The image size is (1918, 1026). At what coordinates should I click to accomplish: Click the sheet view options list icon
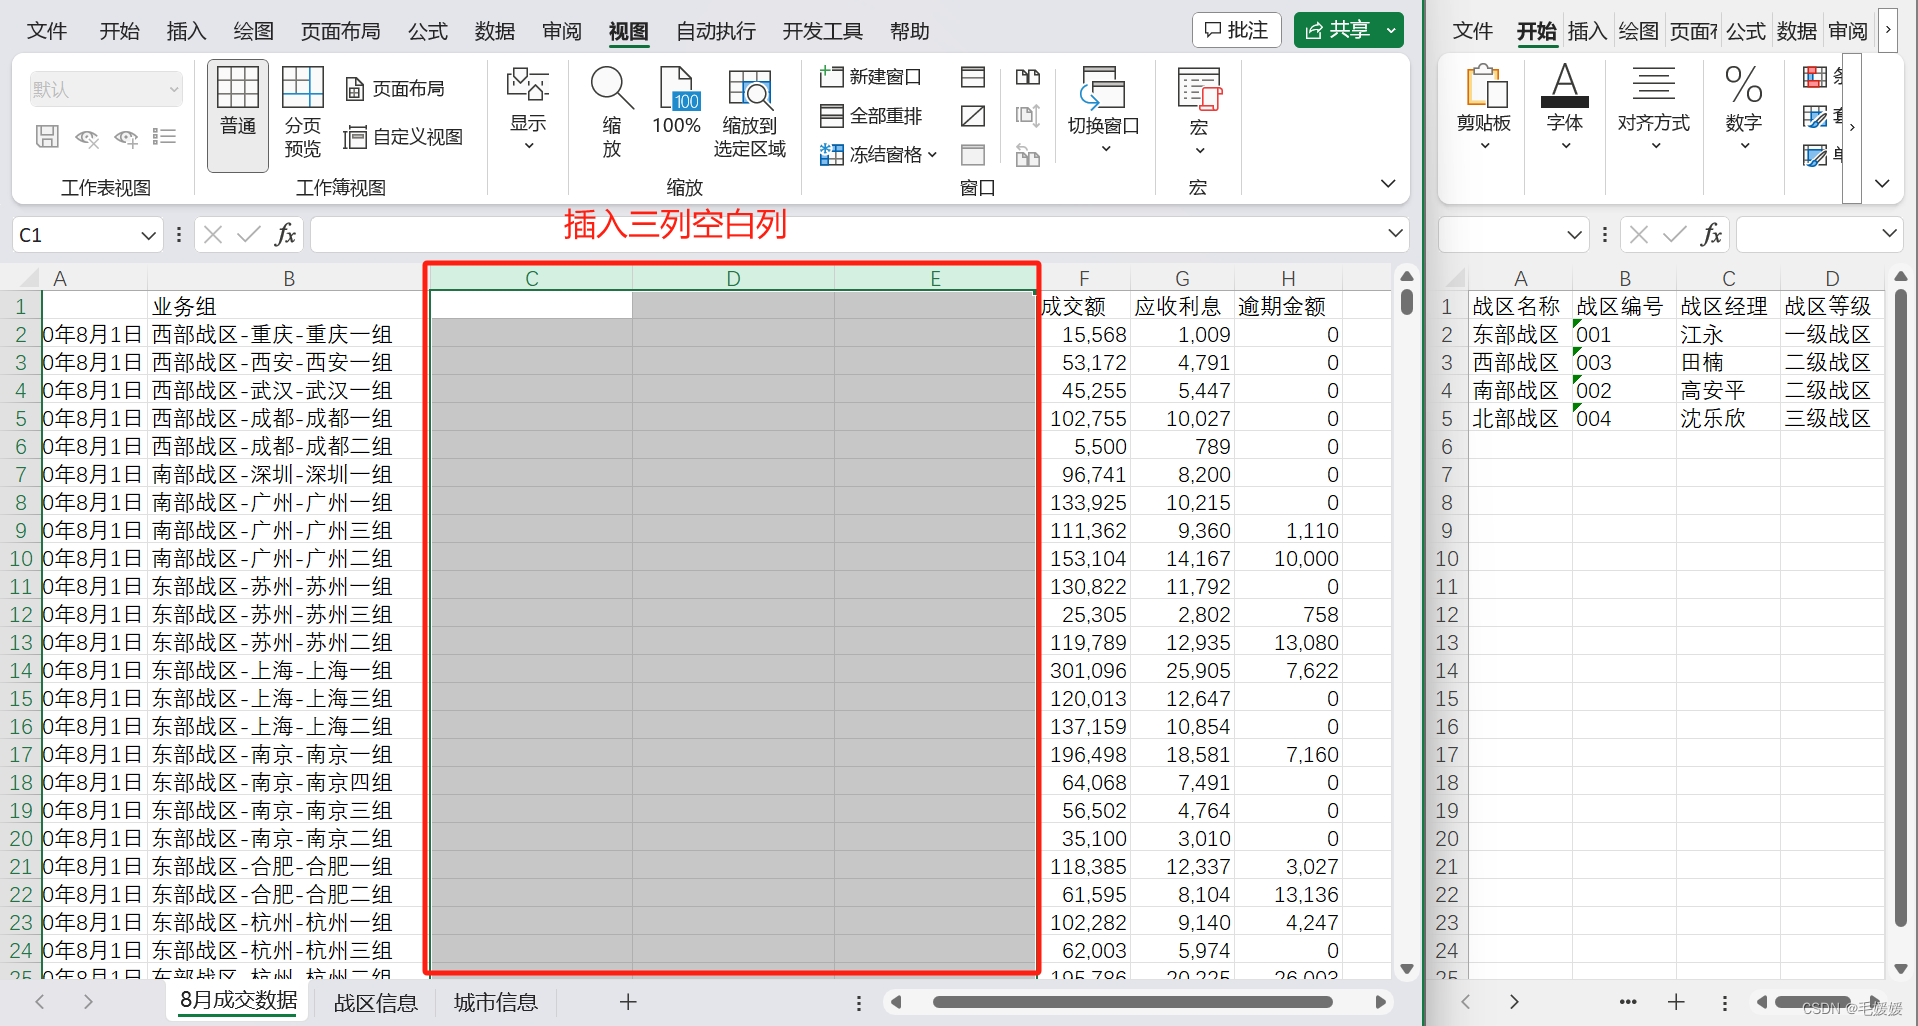pos(165,137)
